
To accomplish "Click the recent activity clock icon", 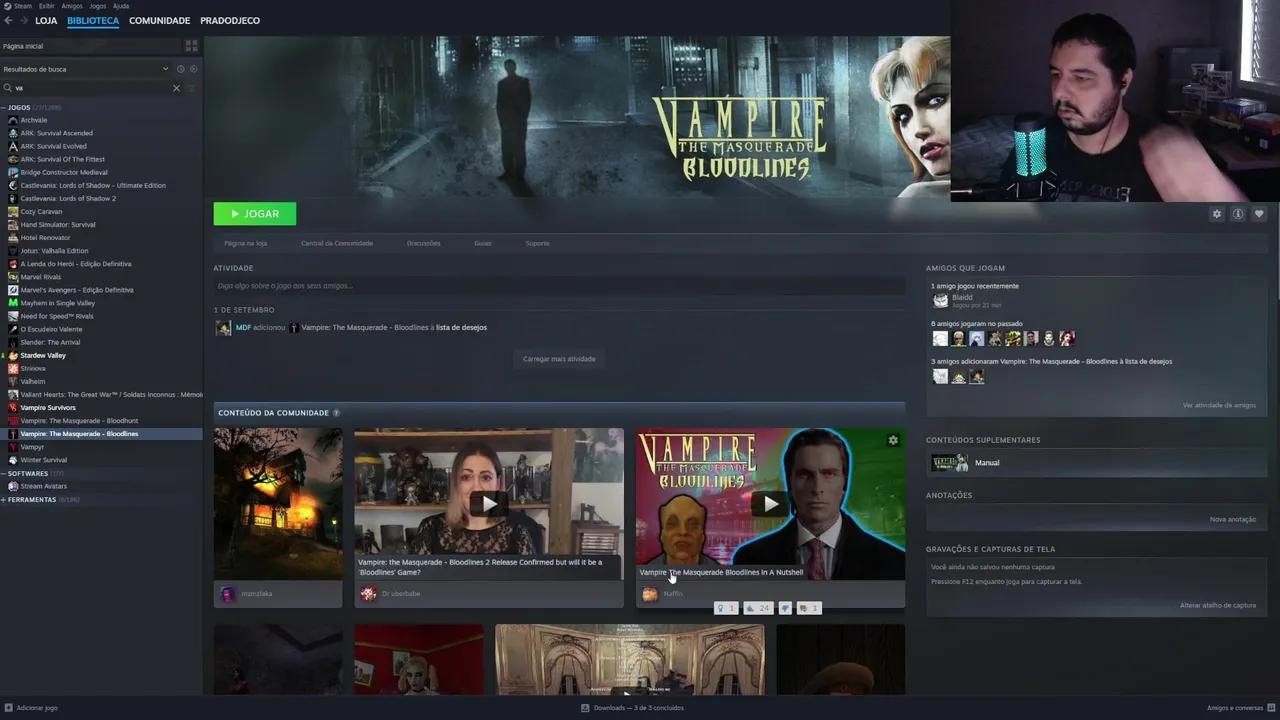I will [180, 69].
